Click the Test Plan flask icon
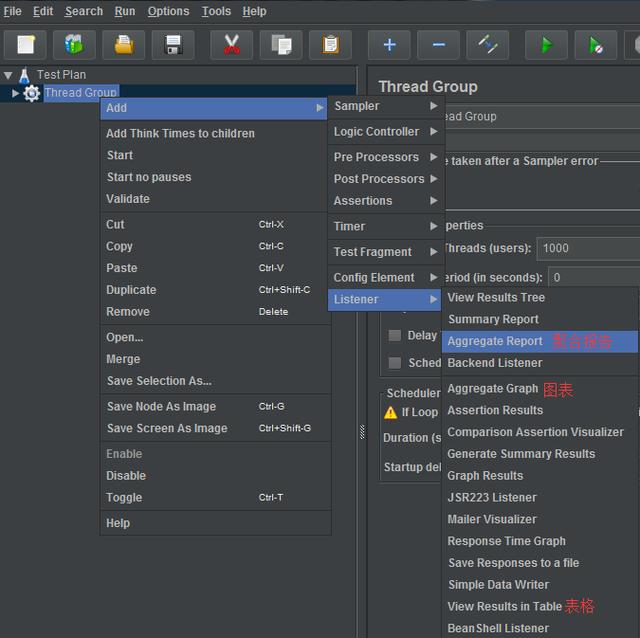 (x=24, y=75)
